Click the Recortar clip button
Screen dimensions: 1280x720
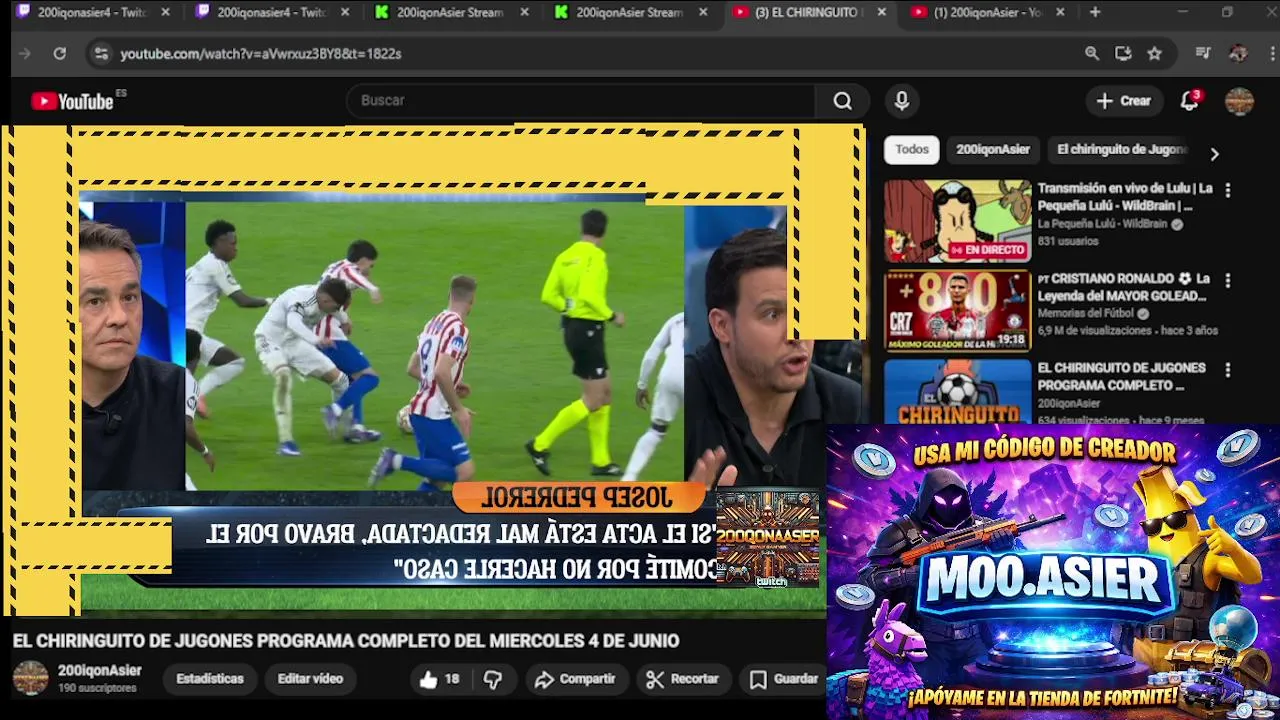tap(683, 679)
